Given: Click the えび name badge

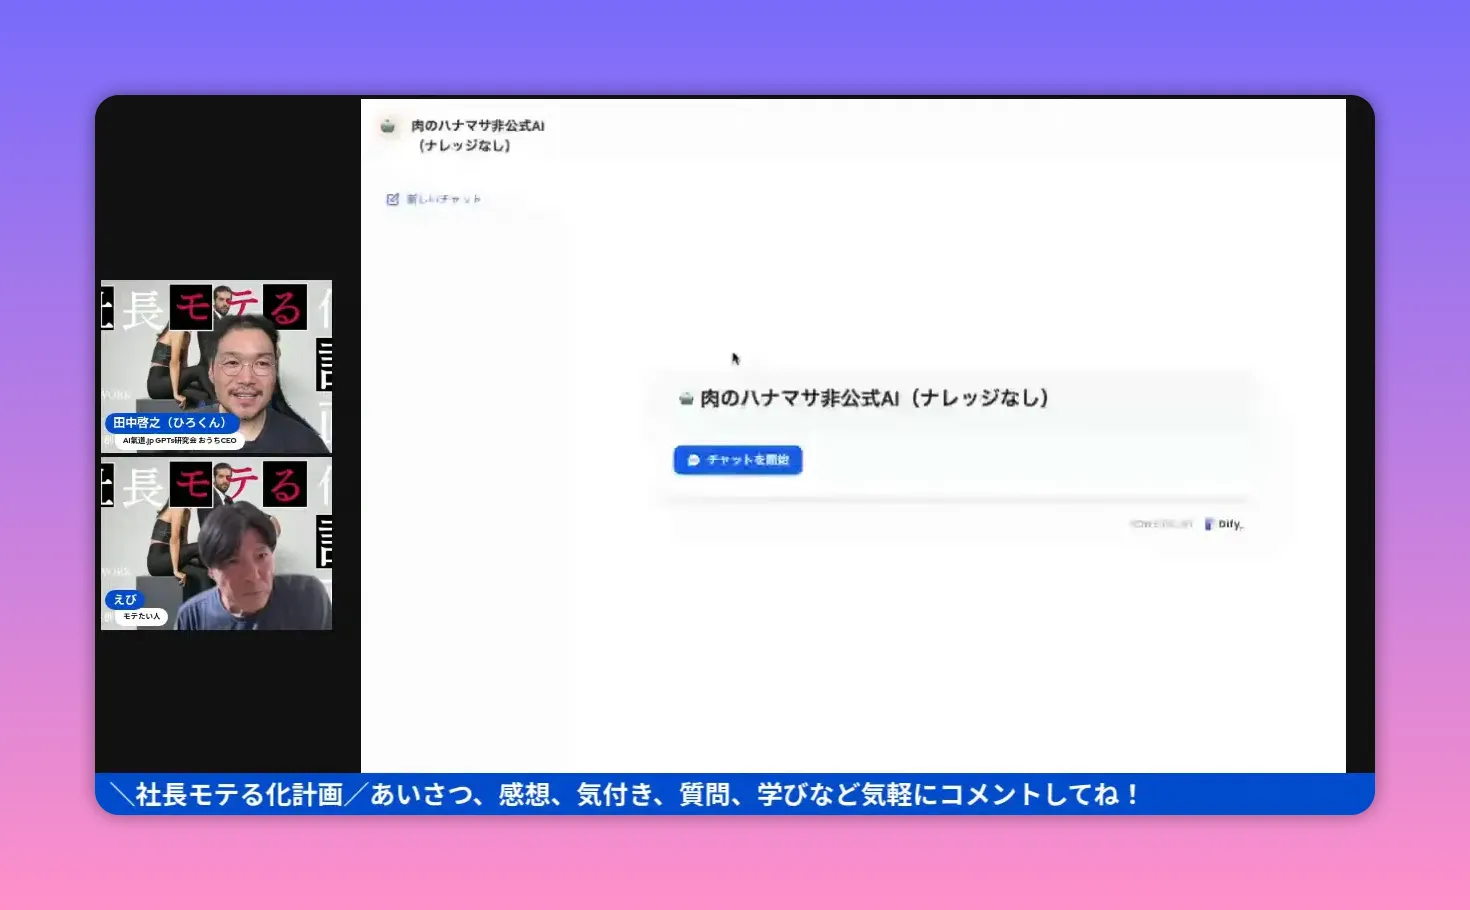Looking at the screenshot, I should pos(124,600).
